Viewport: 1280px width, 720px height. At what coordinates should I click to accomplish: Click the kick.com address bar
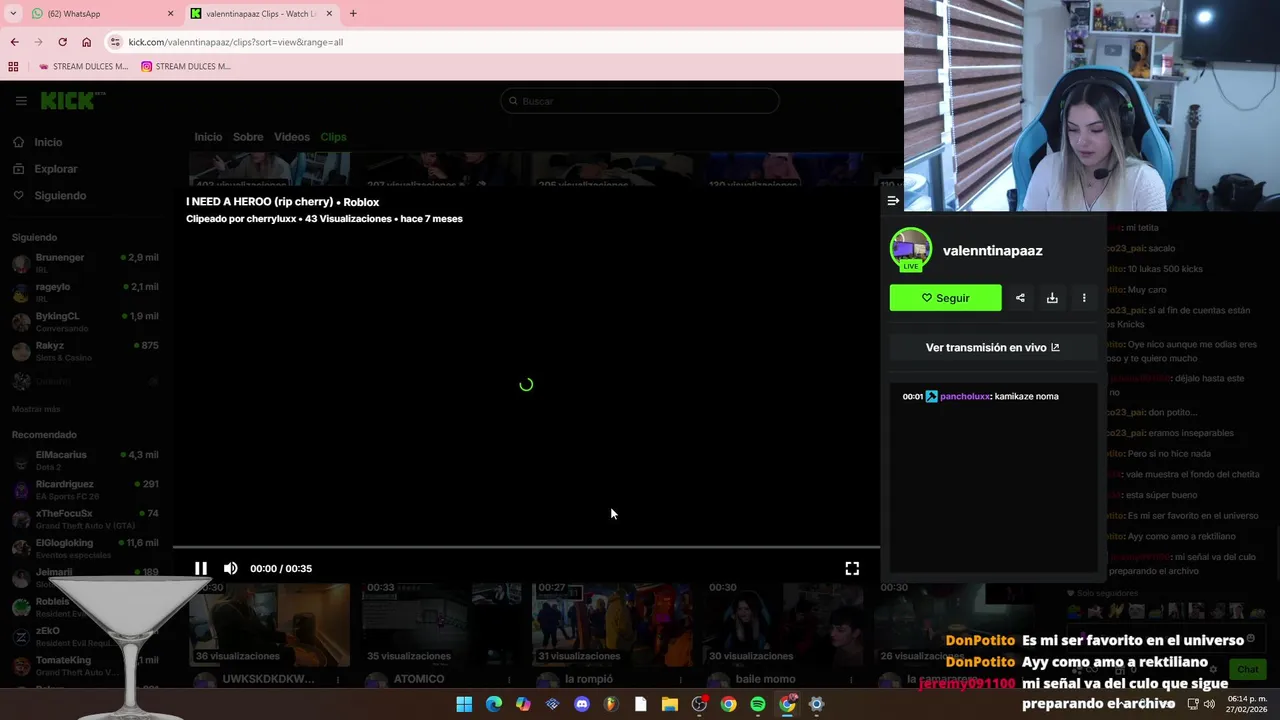click(x=505, y=42)
